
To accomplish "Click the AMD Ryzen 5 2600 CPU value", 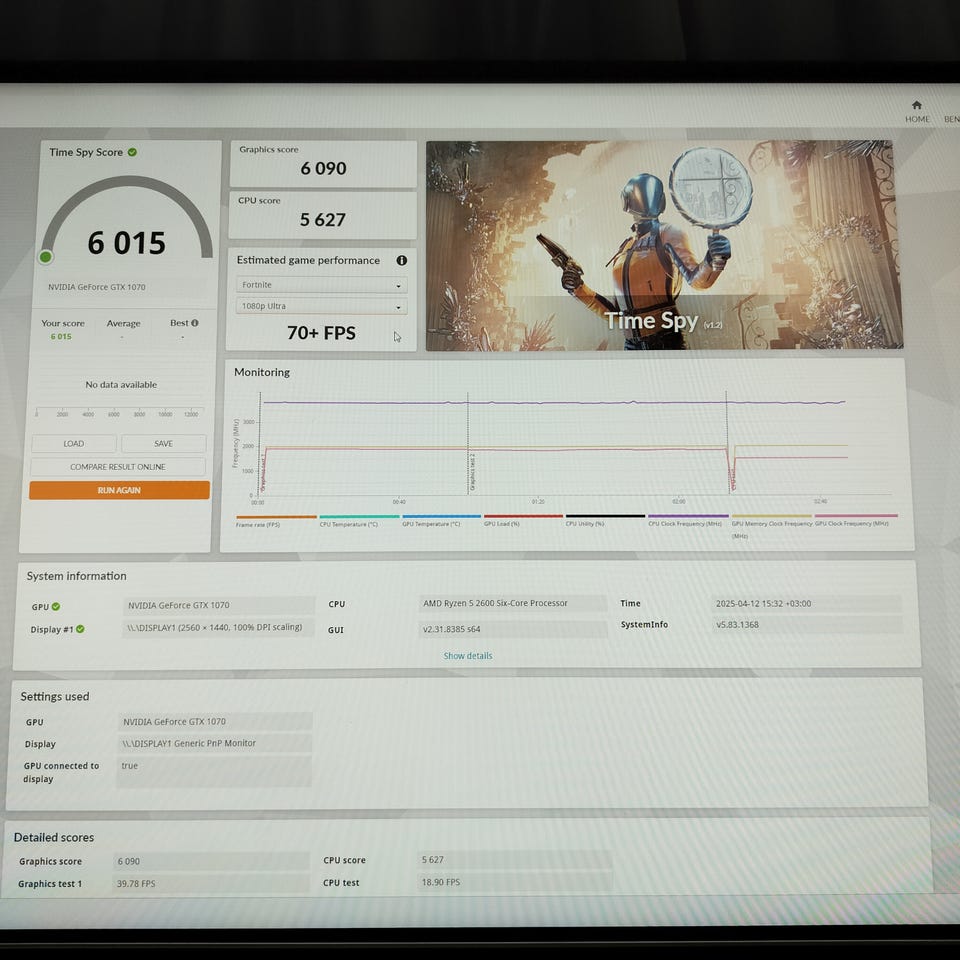I will click(x=512, y=603).
